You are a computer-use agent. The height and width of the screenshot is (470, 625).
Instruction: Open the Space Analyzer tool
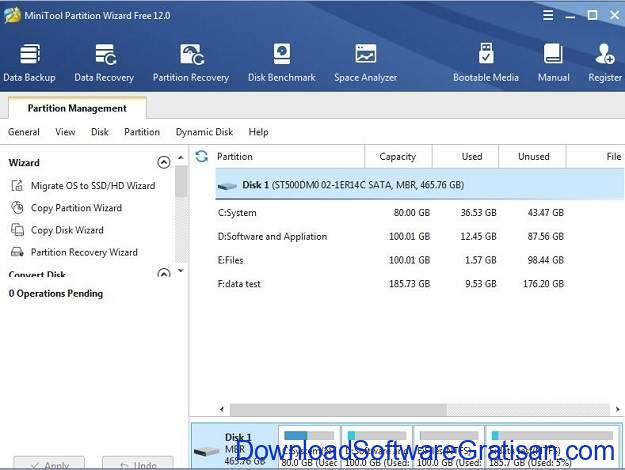click(365, 62)
